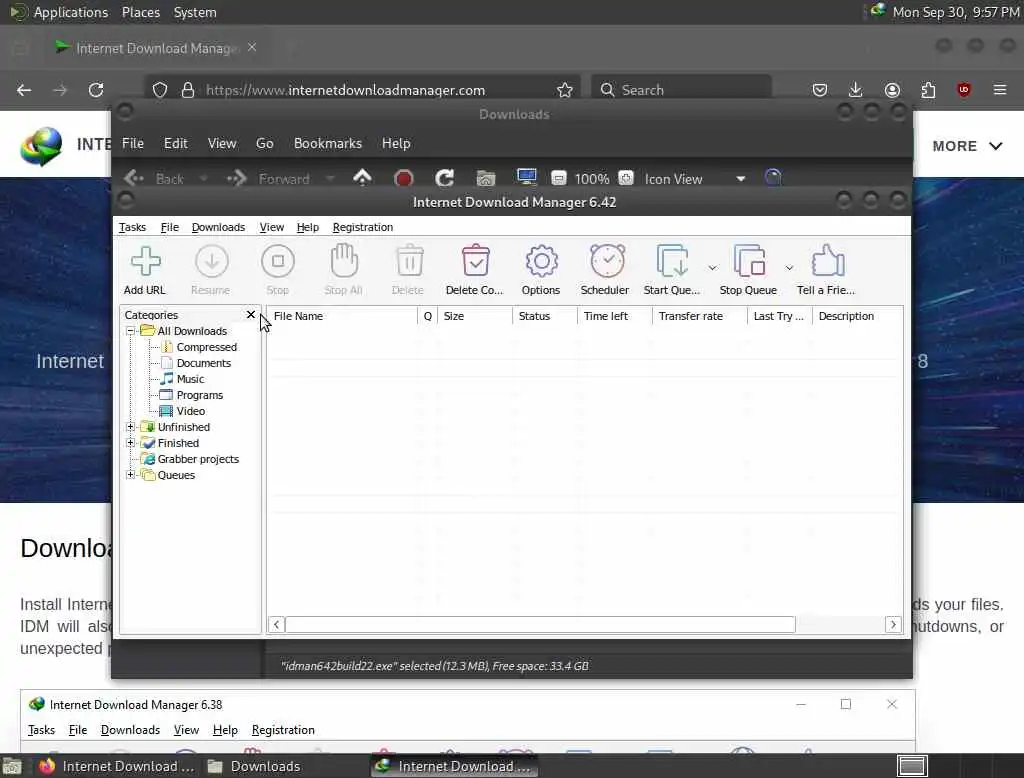
Task: Sort by the Description column header
Action: [x=857, y=316]
